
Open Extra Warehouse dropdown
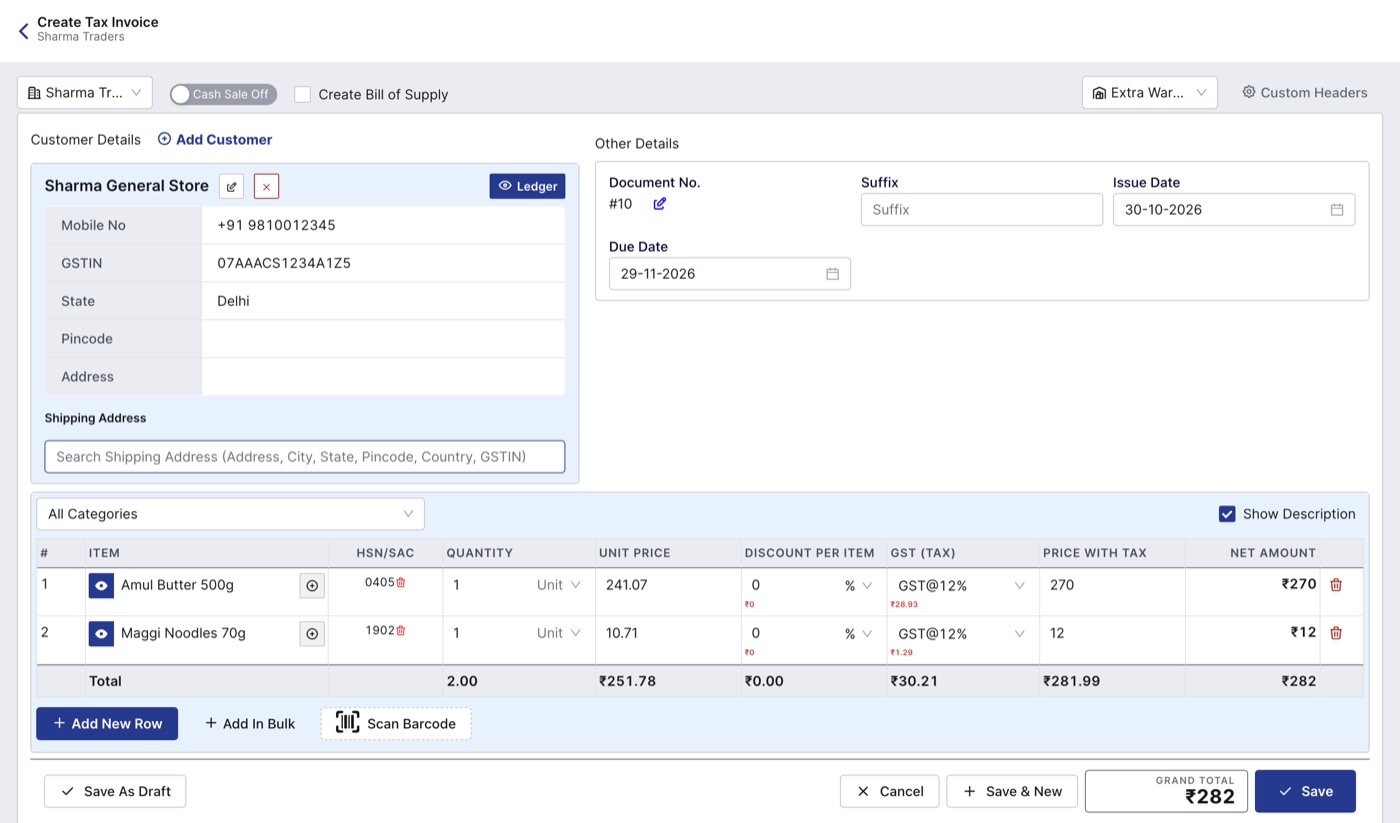[x=1150, y=93]
